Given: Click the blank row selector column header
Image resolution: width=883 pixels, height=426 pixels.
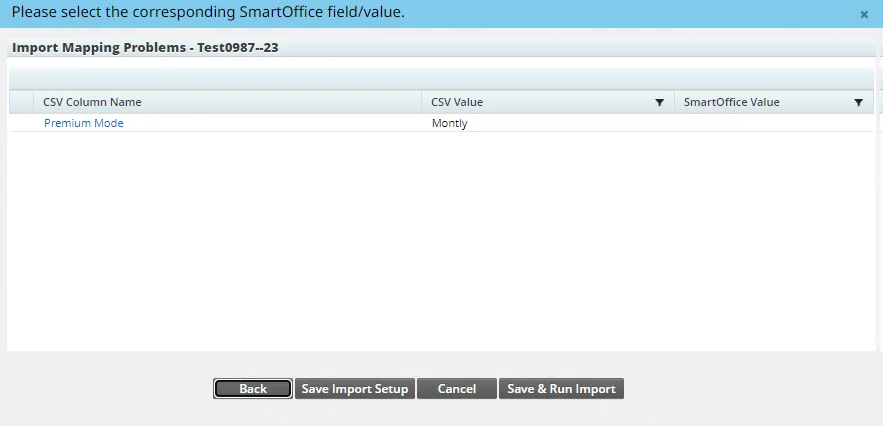Looking at the screenshot, I should pyautogui.click(x=21, y=102).
